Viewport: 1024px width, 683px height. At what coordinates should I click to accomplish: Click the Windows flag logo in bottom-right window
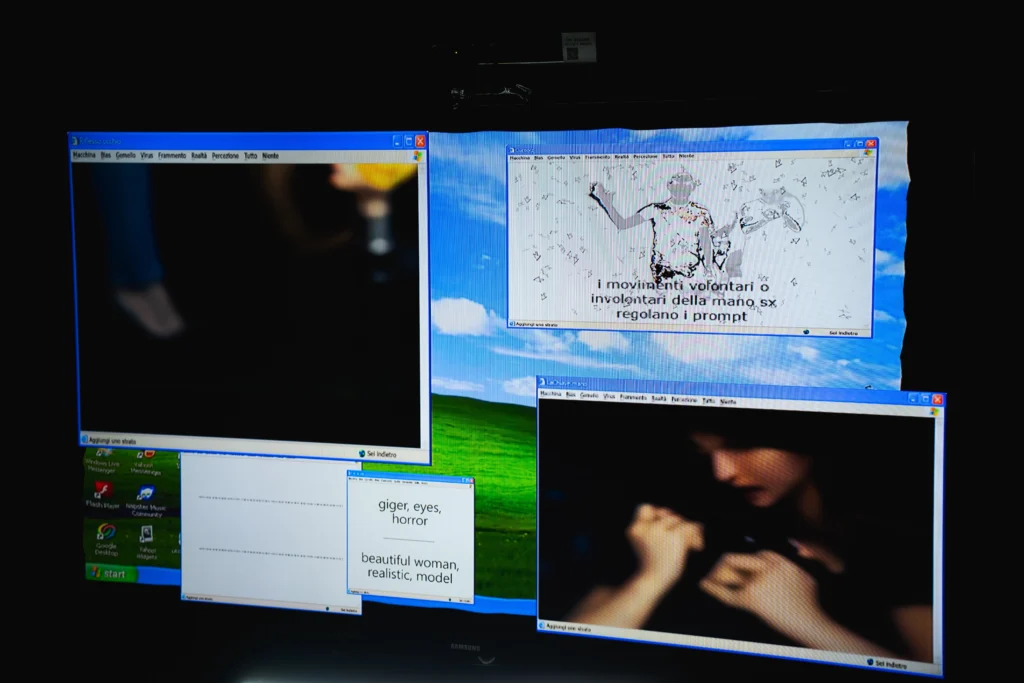coord(933,412)
